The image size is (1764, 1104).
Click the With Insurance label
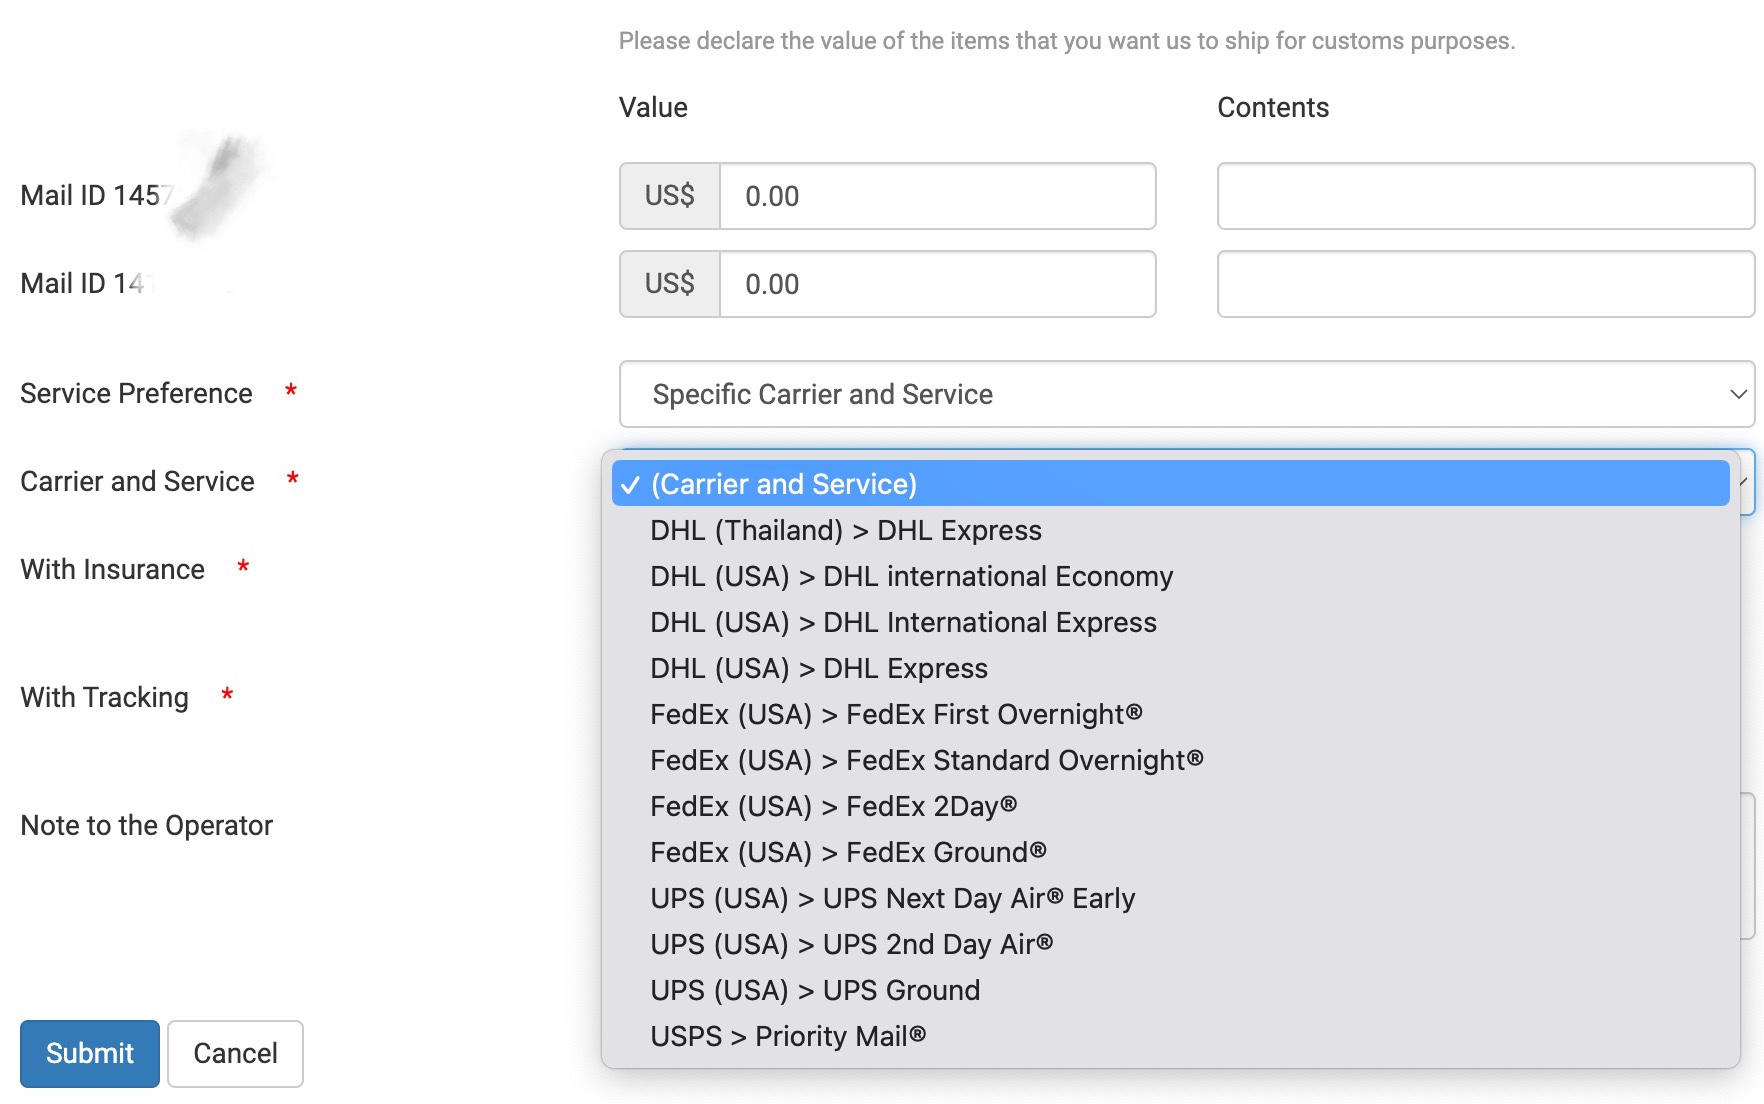point(112,569)
